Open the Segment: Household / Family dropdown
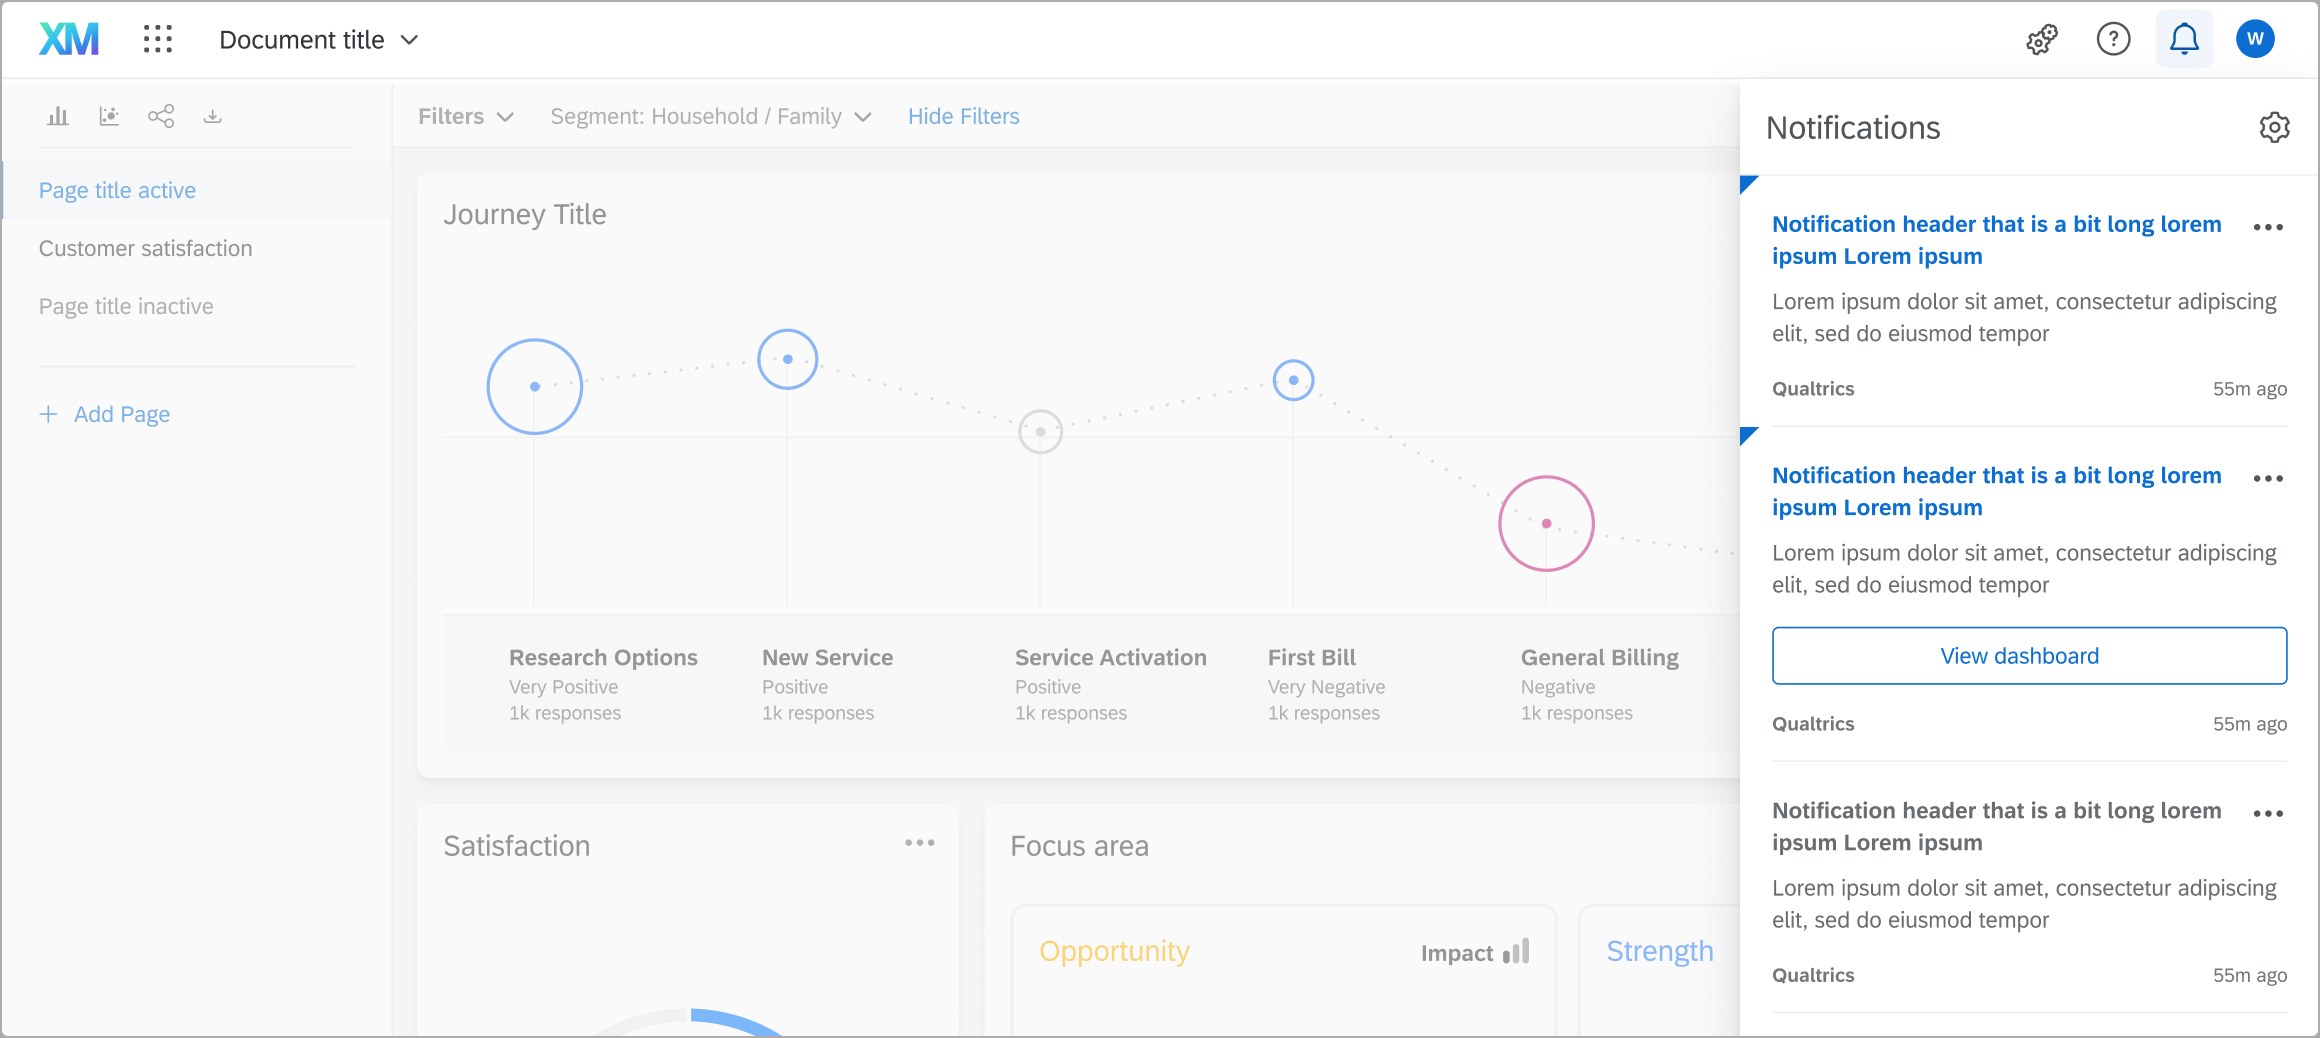 (x=711, y=116)
